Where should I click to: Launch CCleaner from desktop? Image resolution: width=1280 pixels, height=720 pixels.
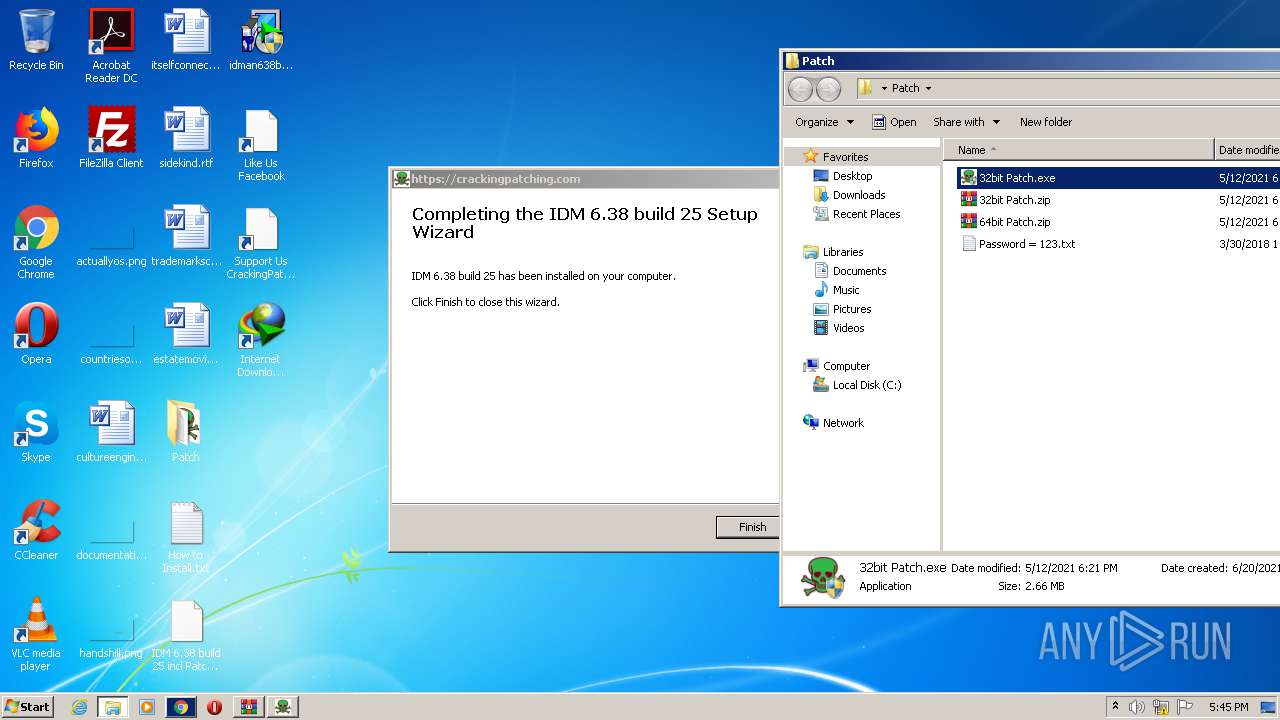36,530
